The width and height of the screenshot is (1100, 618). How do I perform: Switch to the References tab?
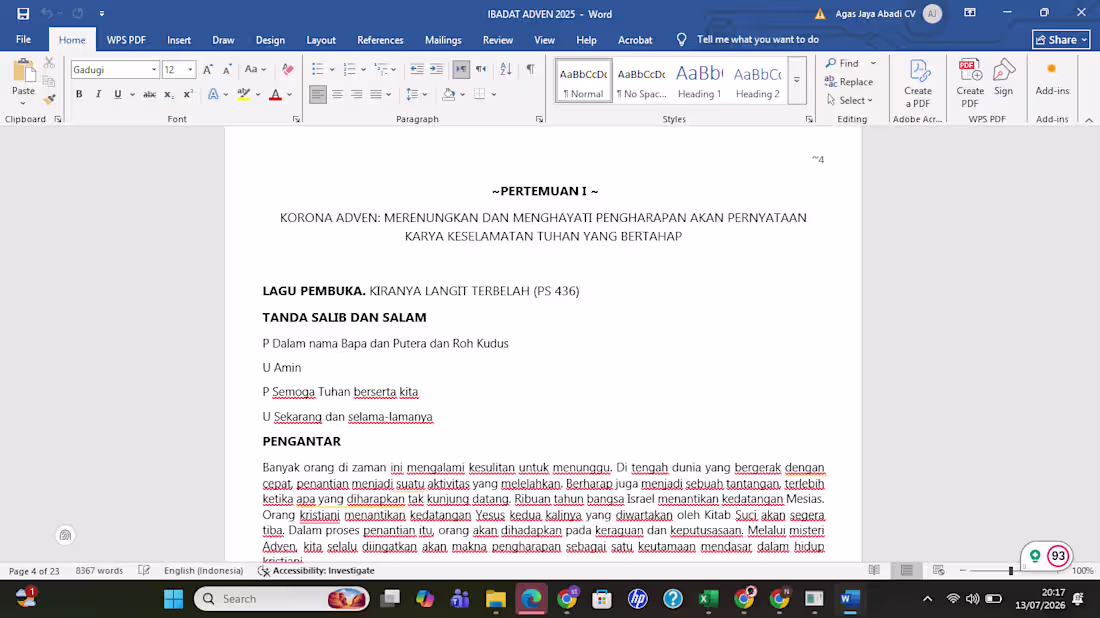[x=380, y=40]
